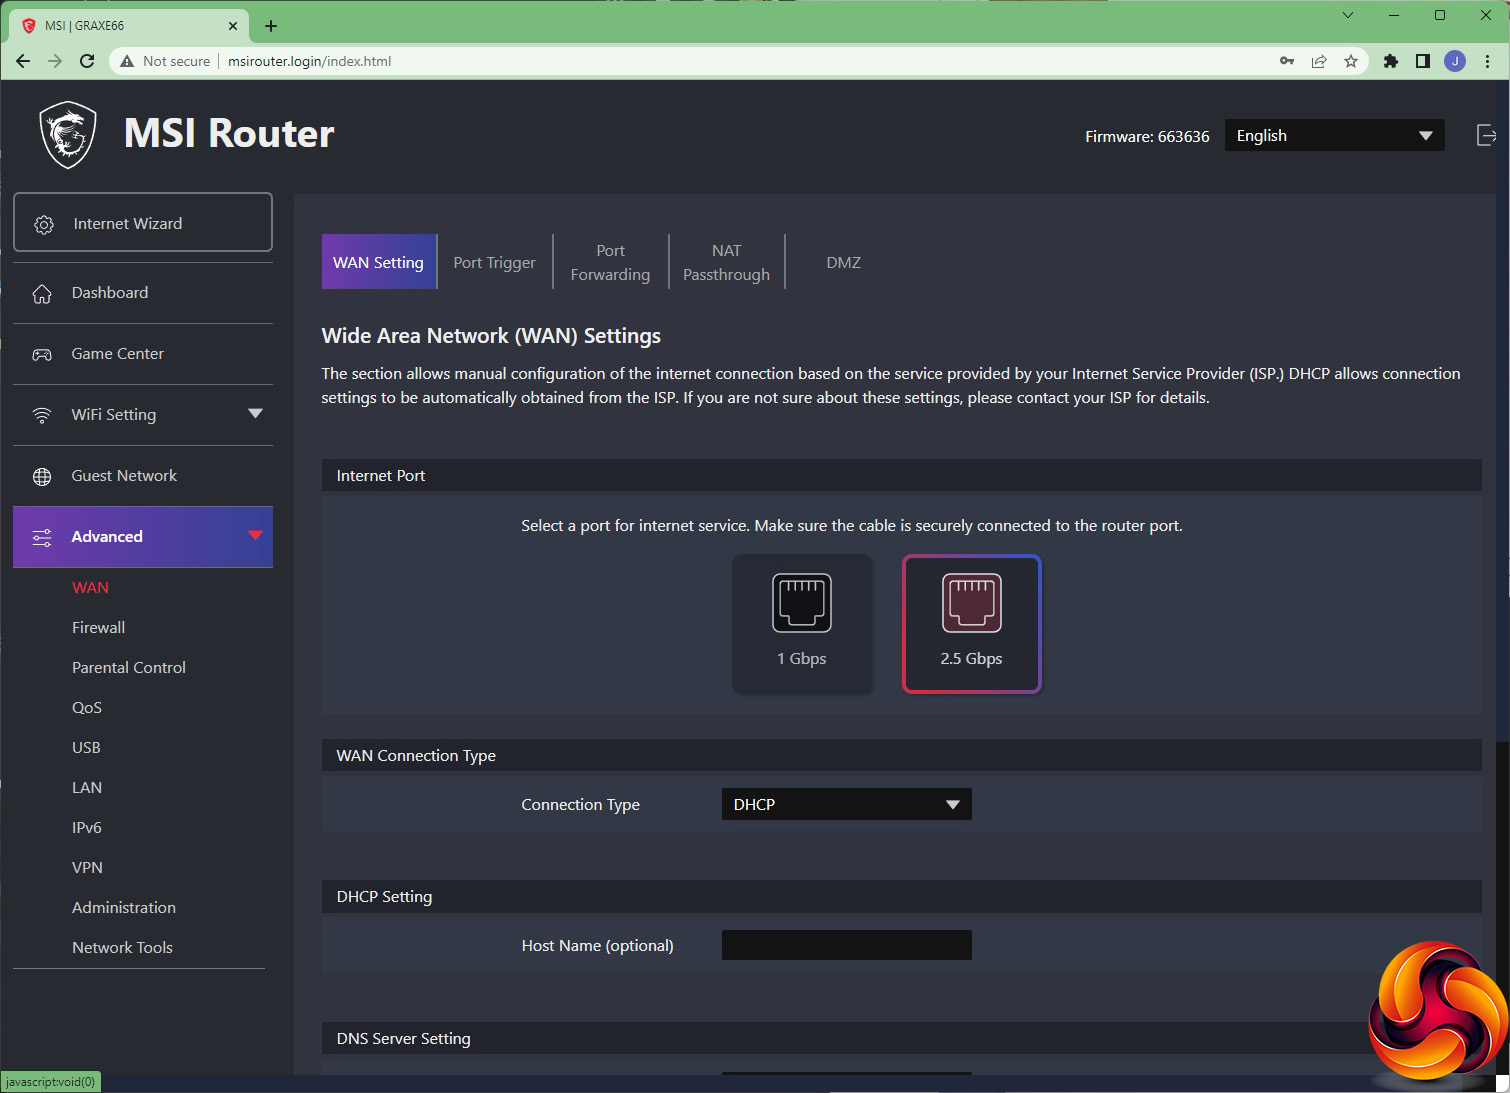Select the 2.5 Gbps ethernet port icon

tap(972, 603)
